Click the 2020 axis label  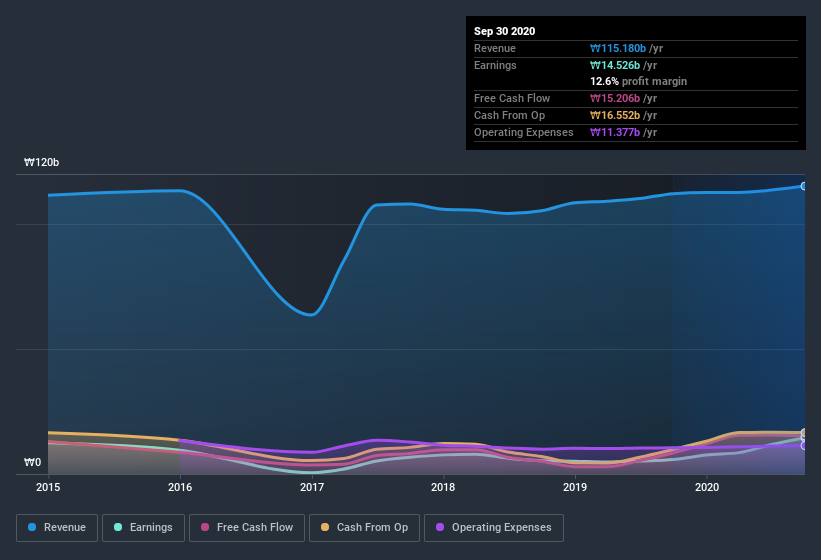click(707, 487)
